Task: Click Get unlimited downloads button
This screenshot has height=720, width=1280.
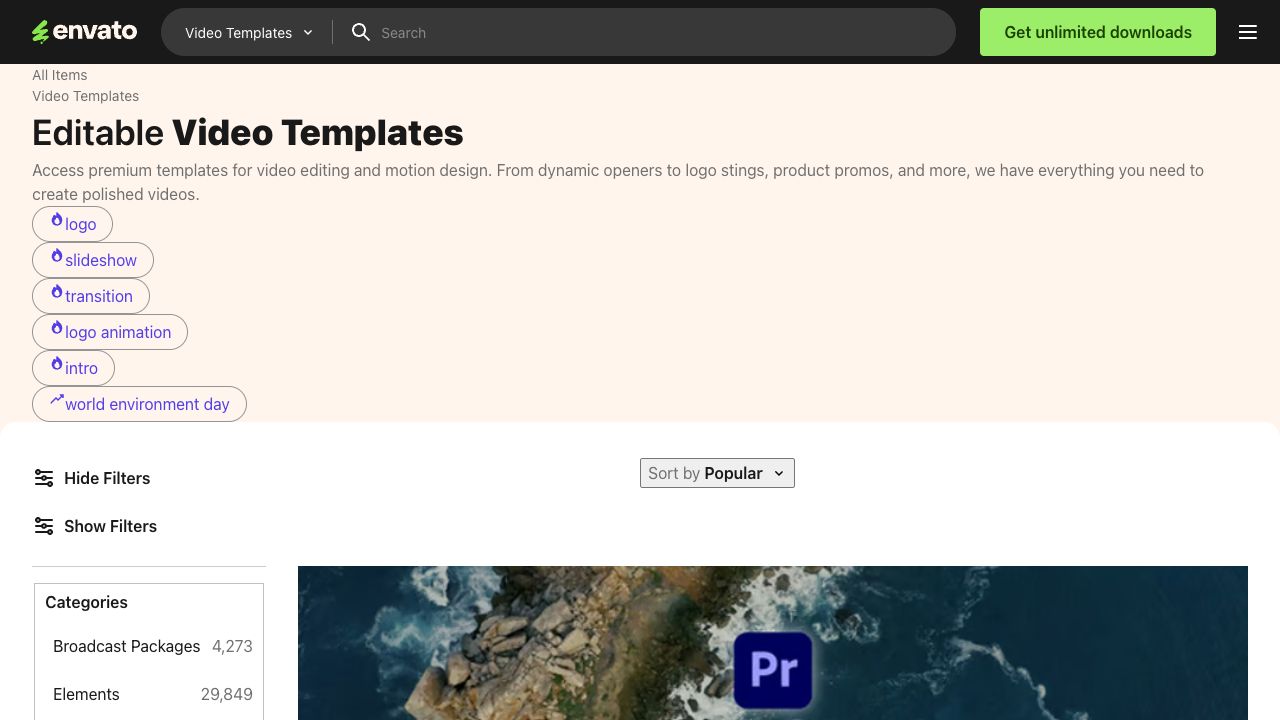Action: point(1097,32)
